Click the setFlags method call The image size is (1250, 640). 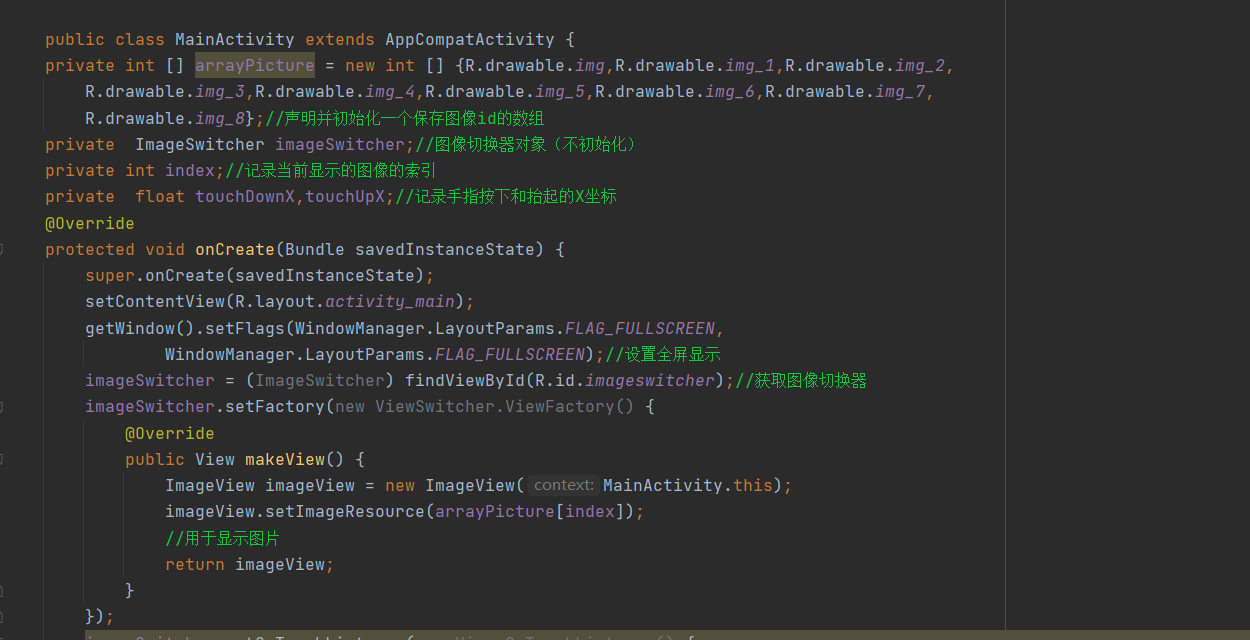point(245,328)
